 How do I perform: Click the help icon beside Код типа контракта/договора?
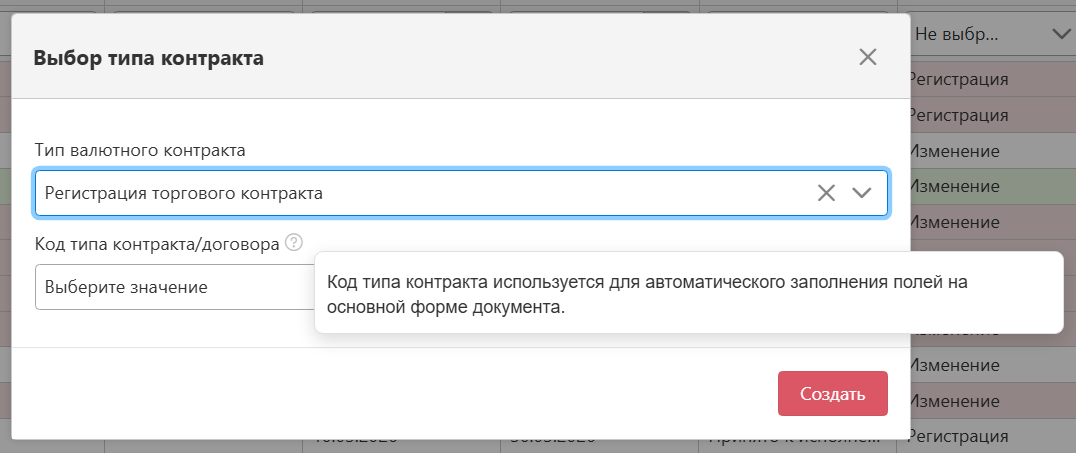point(293,242)
